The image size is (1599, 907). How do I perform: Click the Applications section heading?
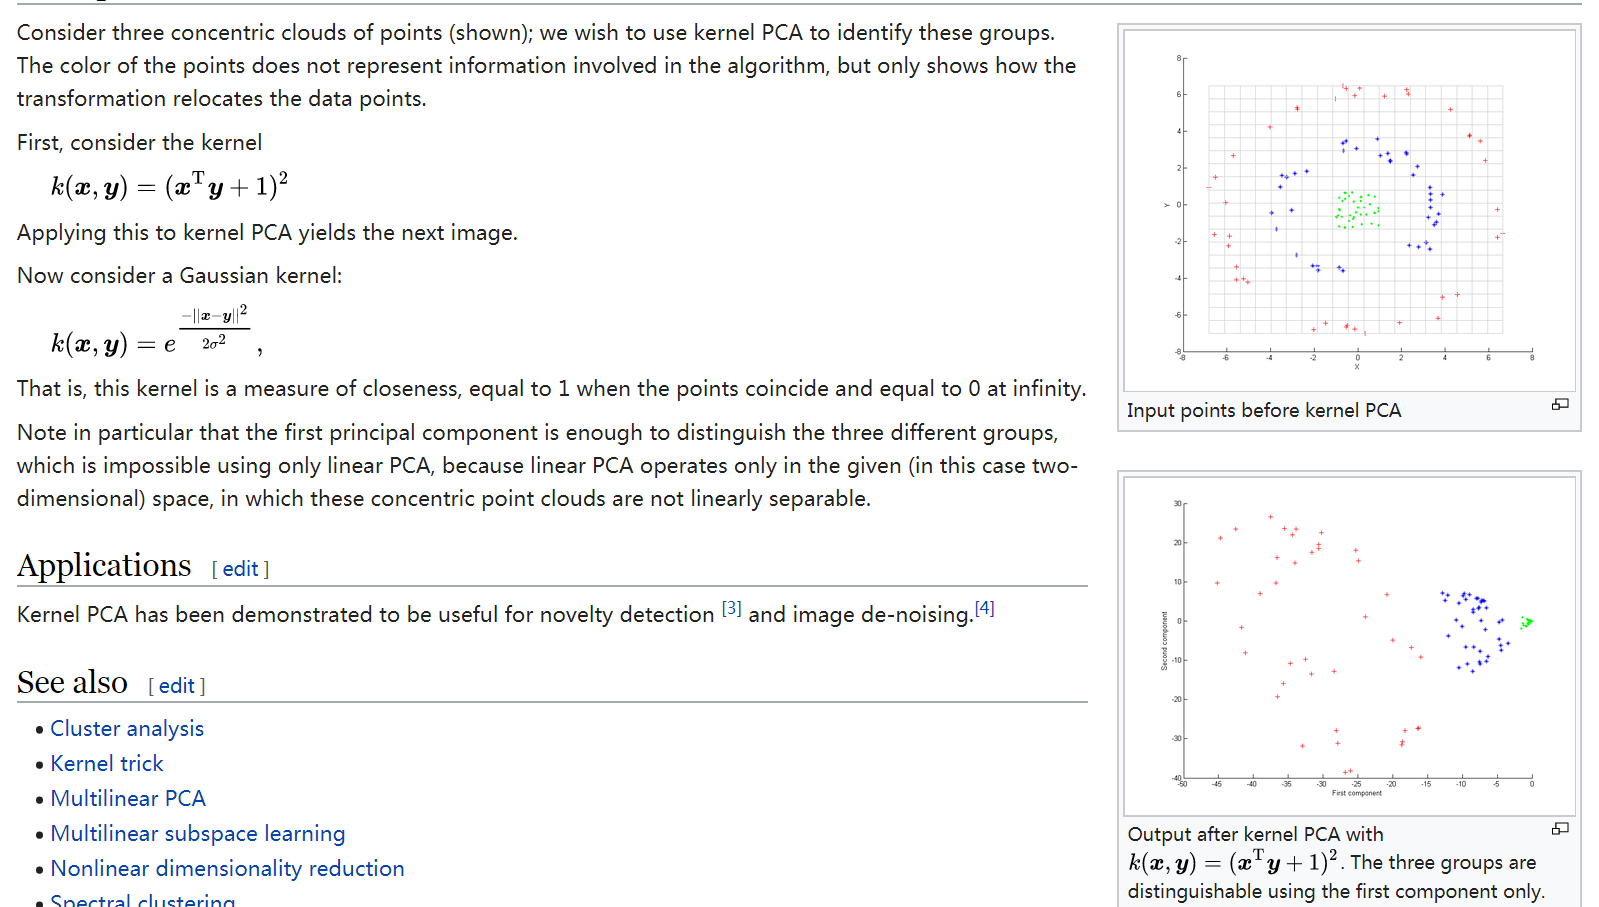(103, 565)
